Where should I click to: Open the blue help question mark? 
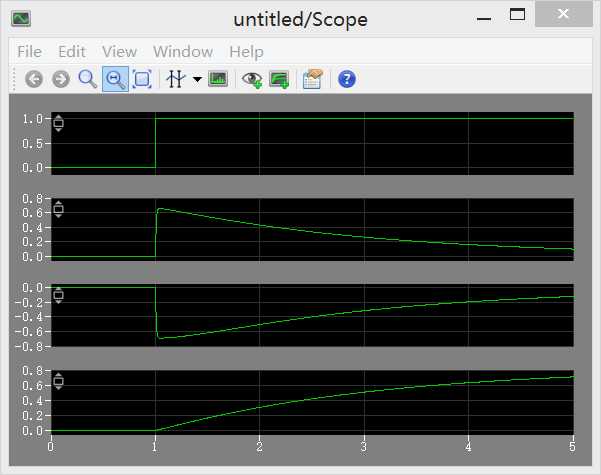pyautogui.click(x=347, y=79)
